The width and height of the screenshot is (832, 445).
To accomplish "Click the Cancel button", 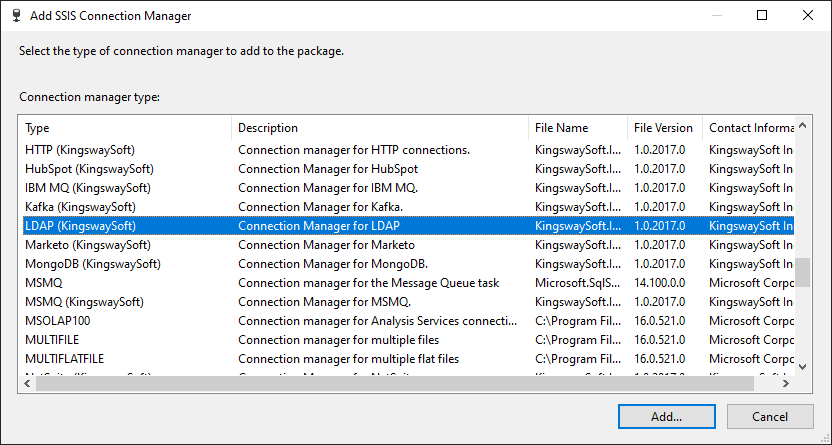I will pos(770,416).
